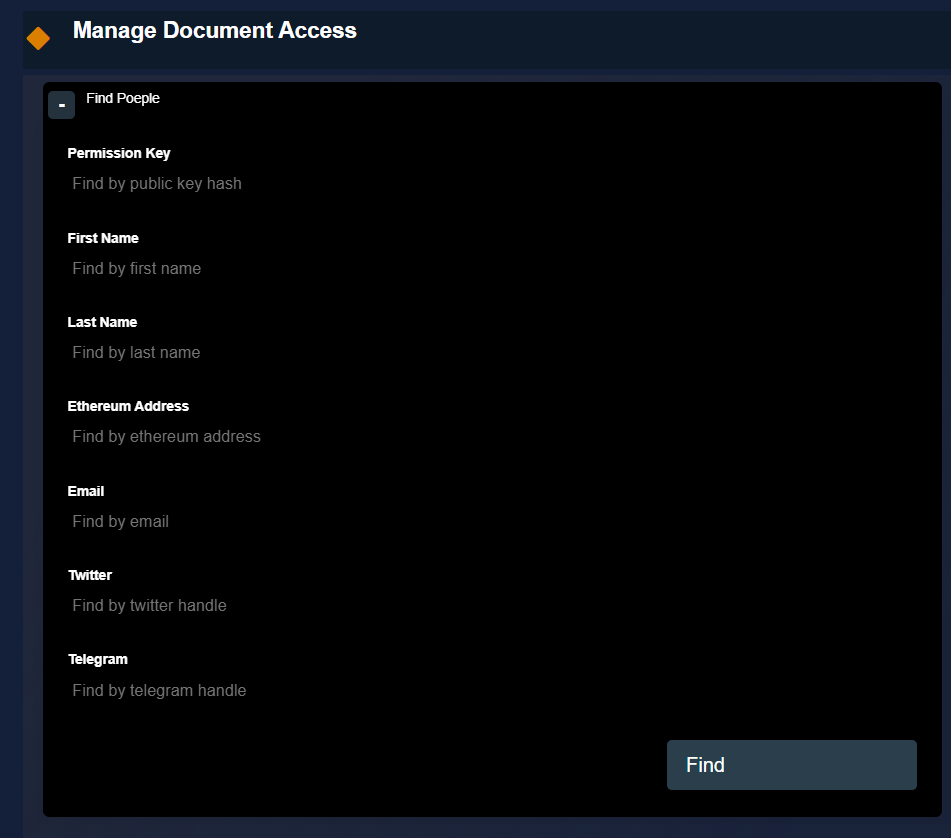Click the Manage Document Access heading
This screenshot has height=838, width=951.
point(214,31)
